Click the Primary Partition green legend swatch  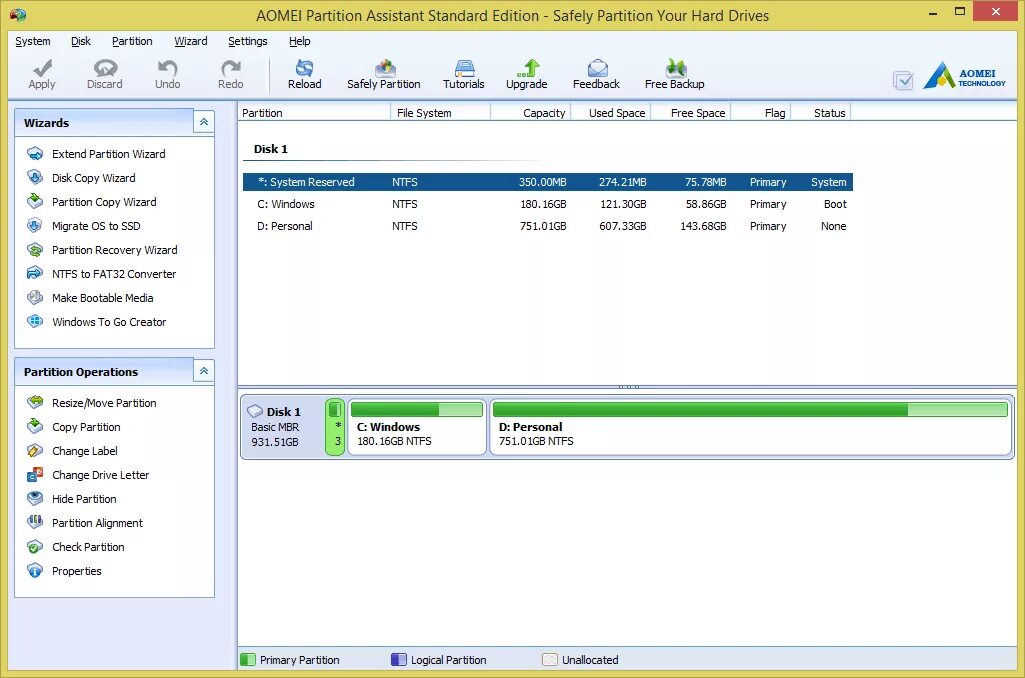pyautogui.click(x=248, y=660)
